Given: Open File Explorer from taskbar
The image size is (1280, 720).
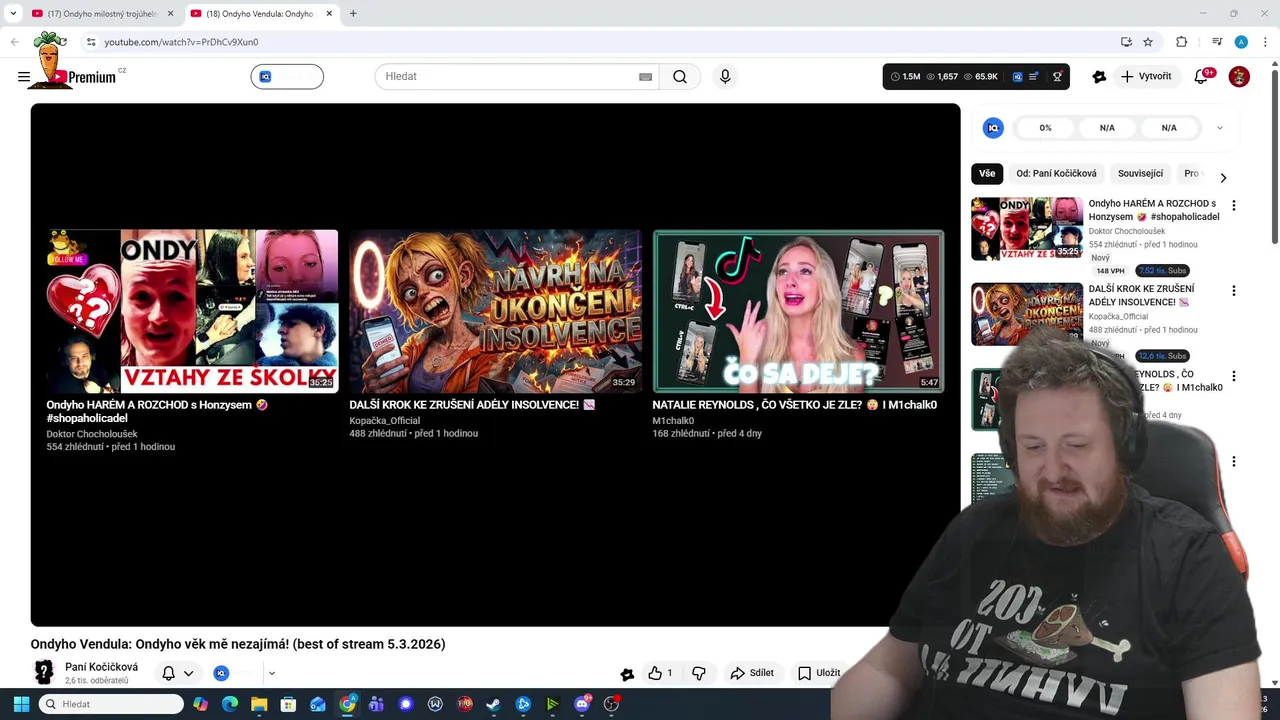Looking at the screenshot, I should 259,704.
